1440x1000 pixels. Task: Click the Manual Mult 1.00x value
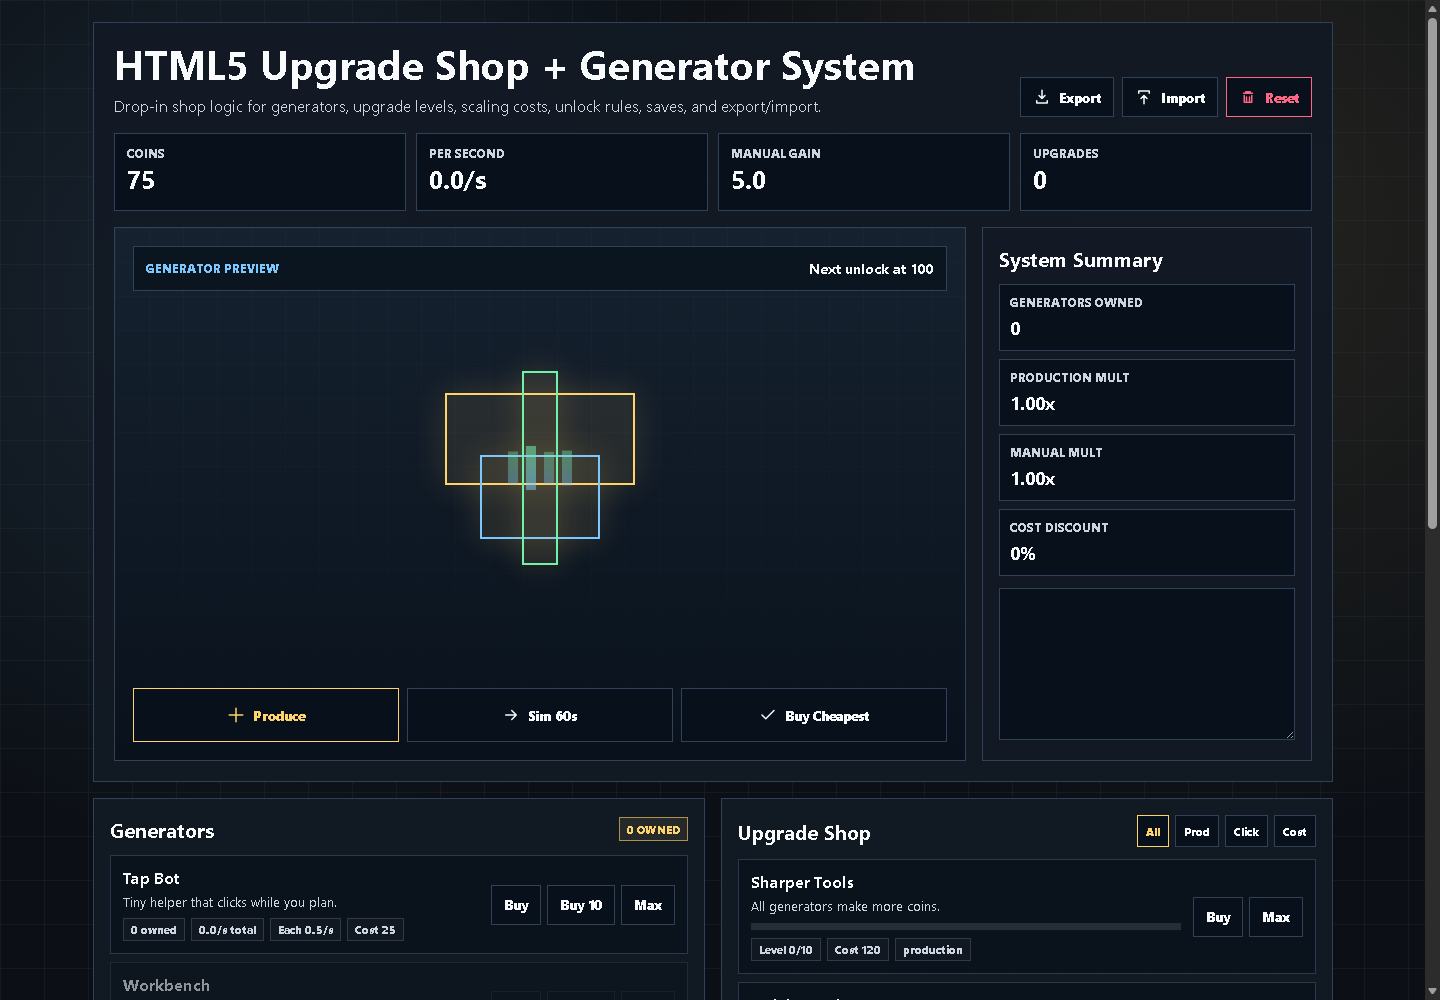[x=1033, y=479]
